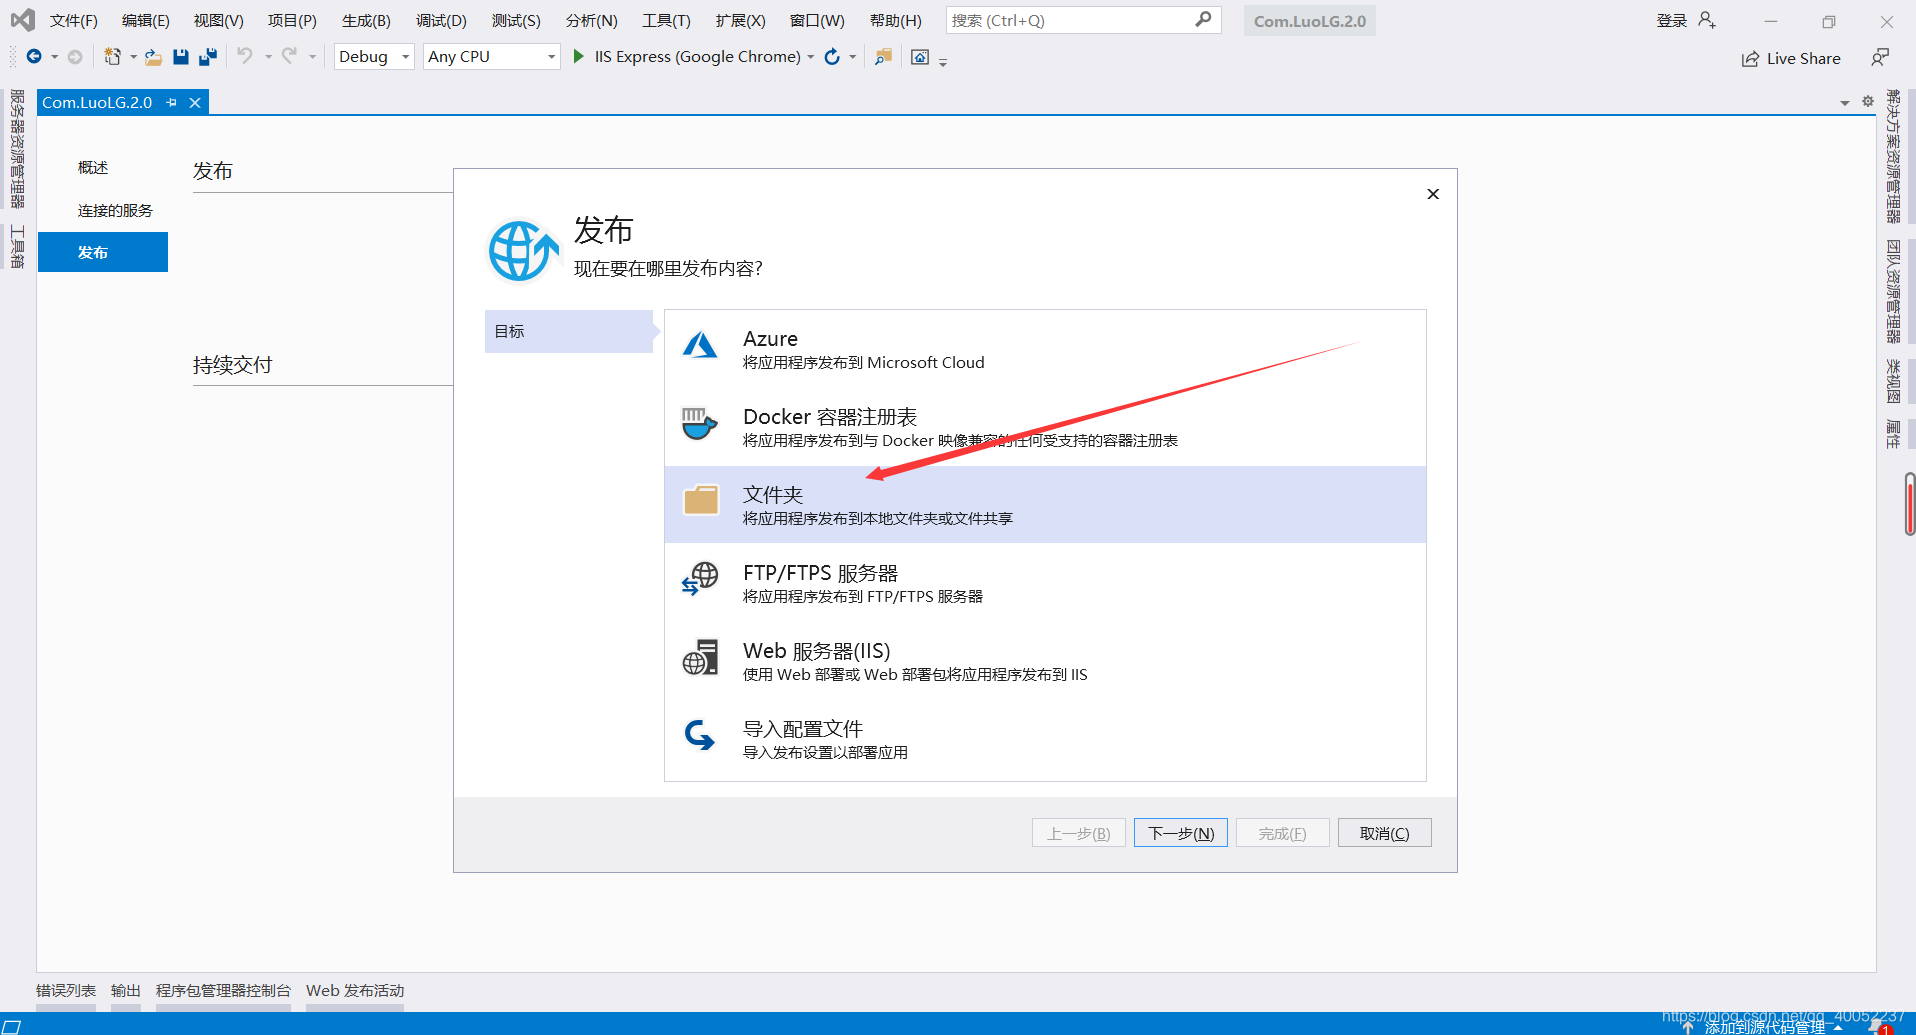Open the 输出 bottom panel tab
Screen dimensions: 1916x1035
(126, 991)
